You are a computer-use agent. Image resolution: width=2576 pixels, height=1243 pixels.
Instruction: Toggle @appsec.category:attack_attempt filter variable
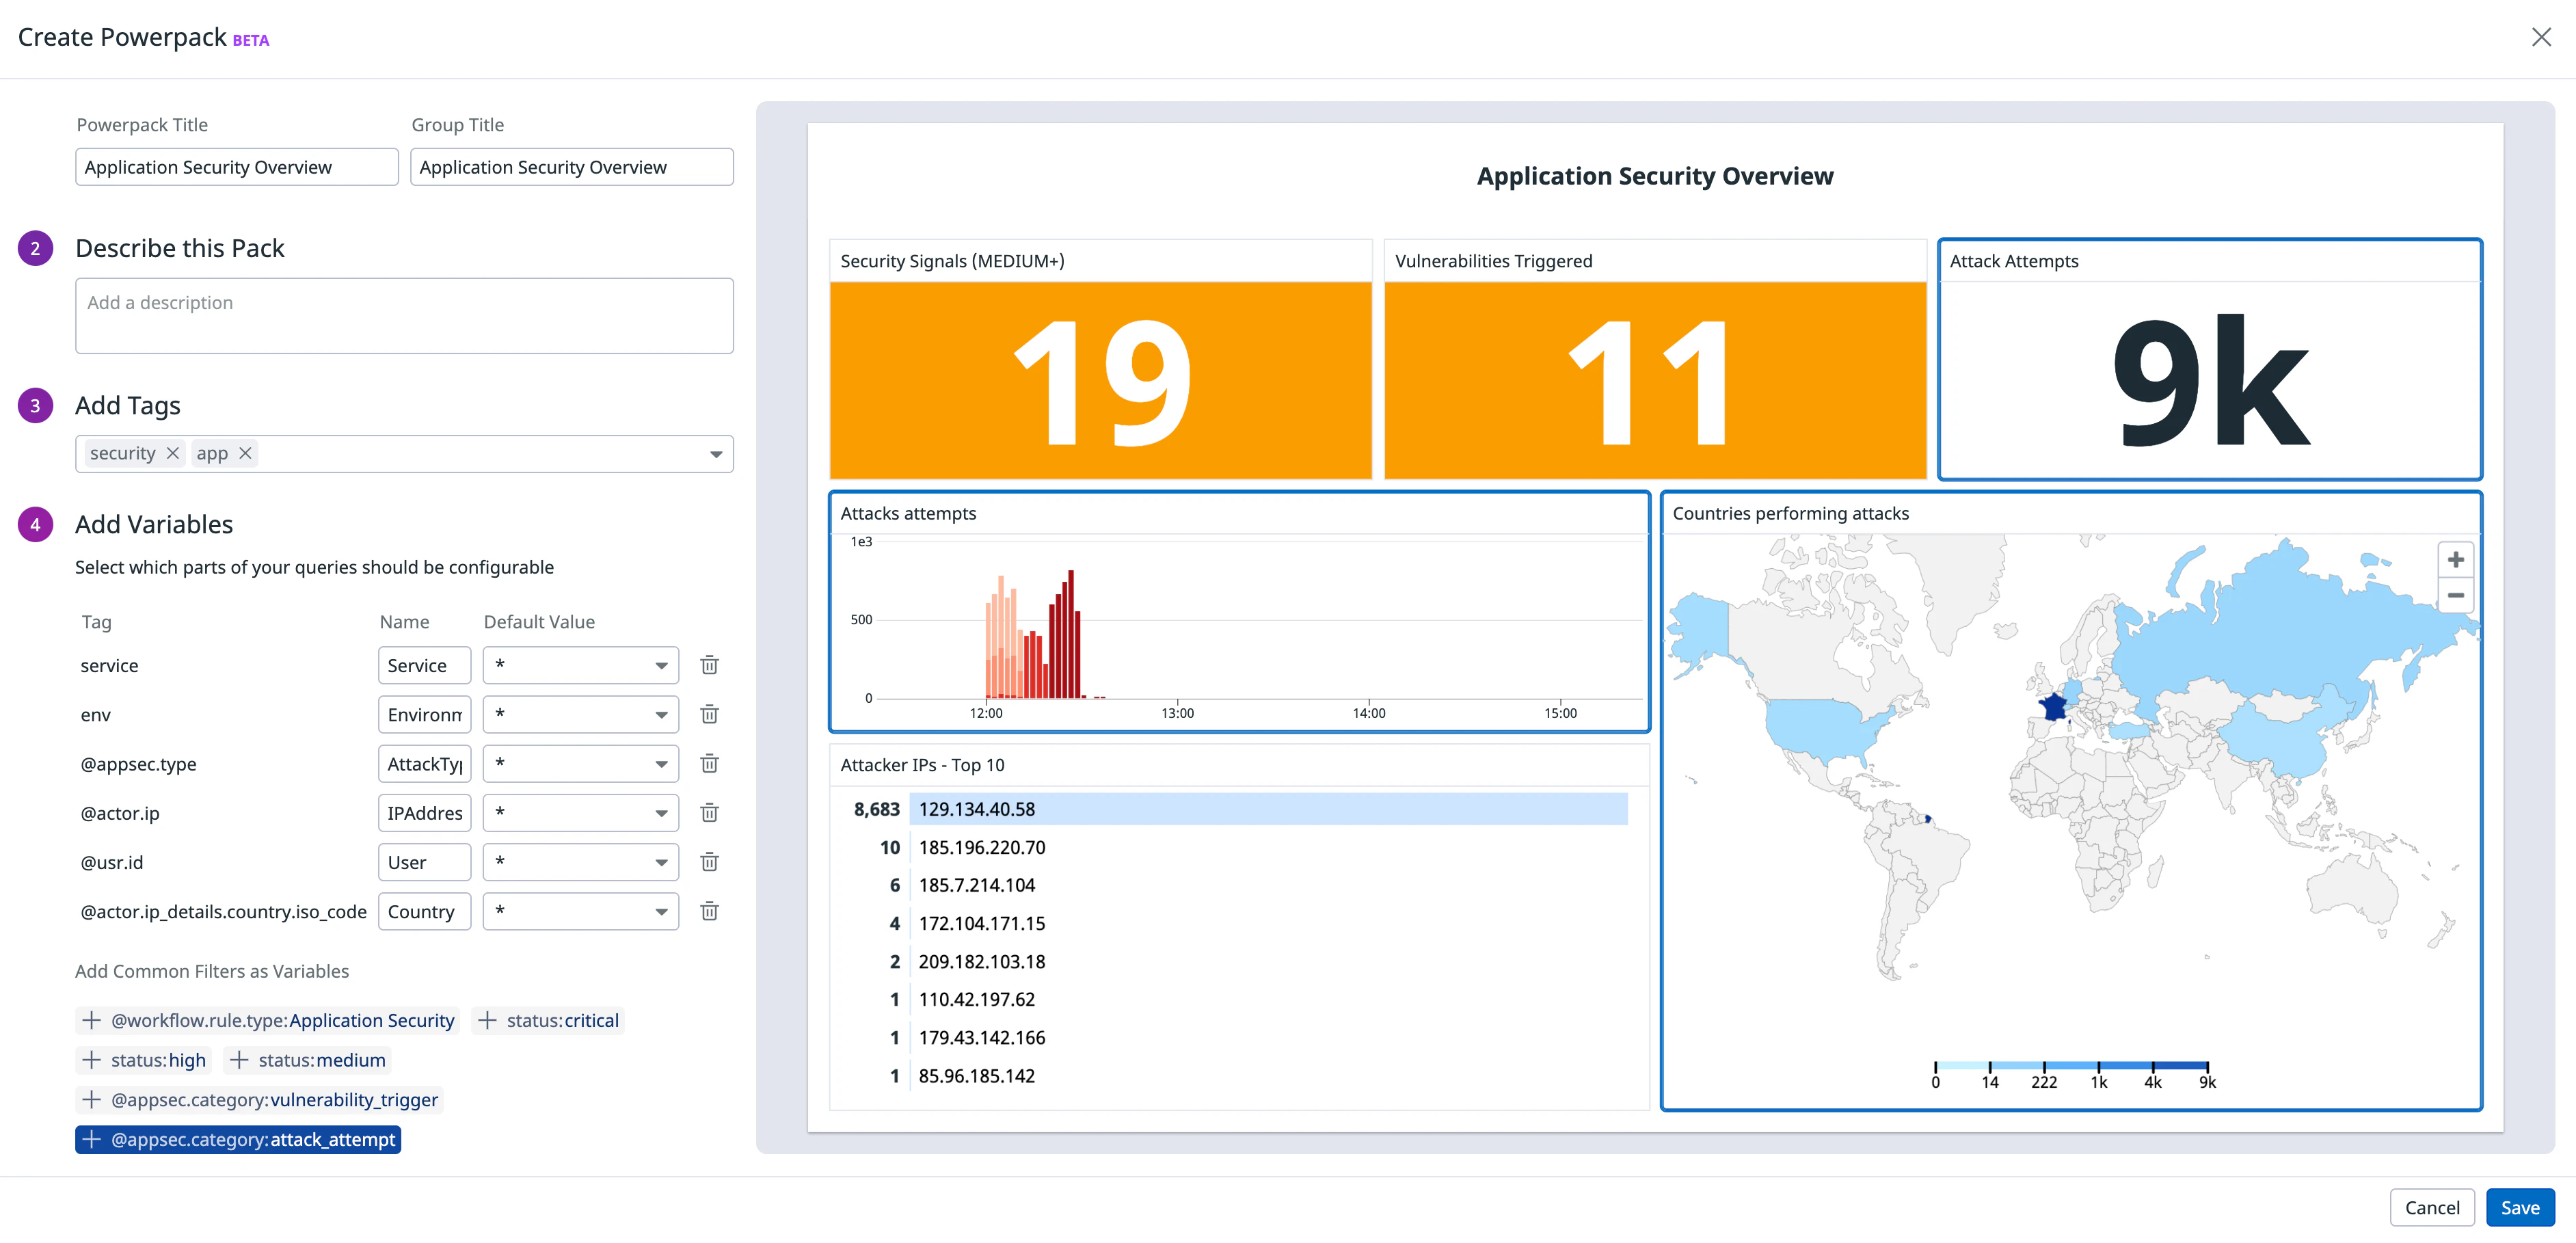(238, 1139)
